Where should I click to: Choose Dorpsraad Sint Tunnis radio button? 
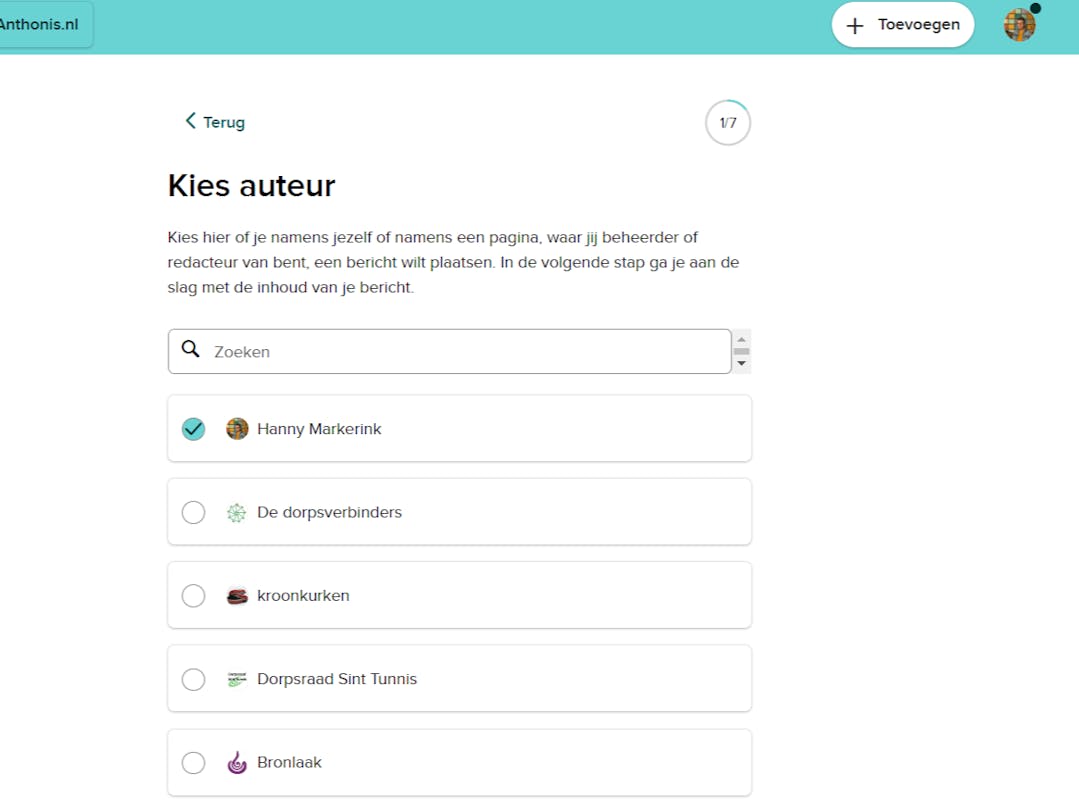pos(193,679)
